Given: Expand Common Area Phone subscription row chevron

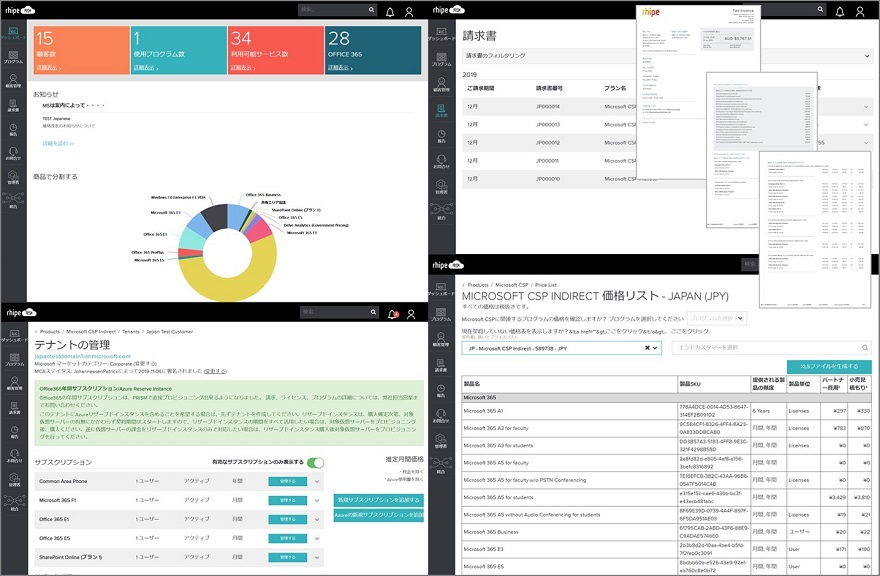Looking at the screenshot, I should coord(317,482).
